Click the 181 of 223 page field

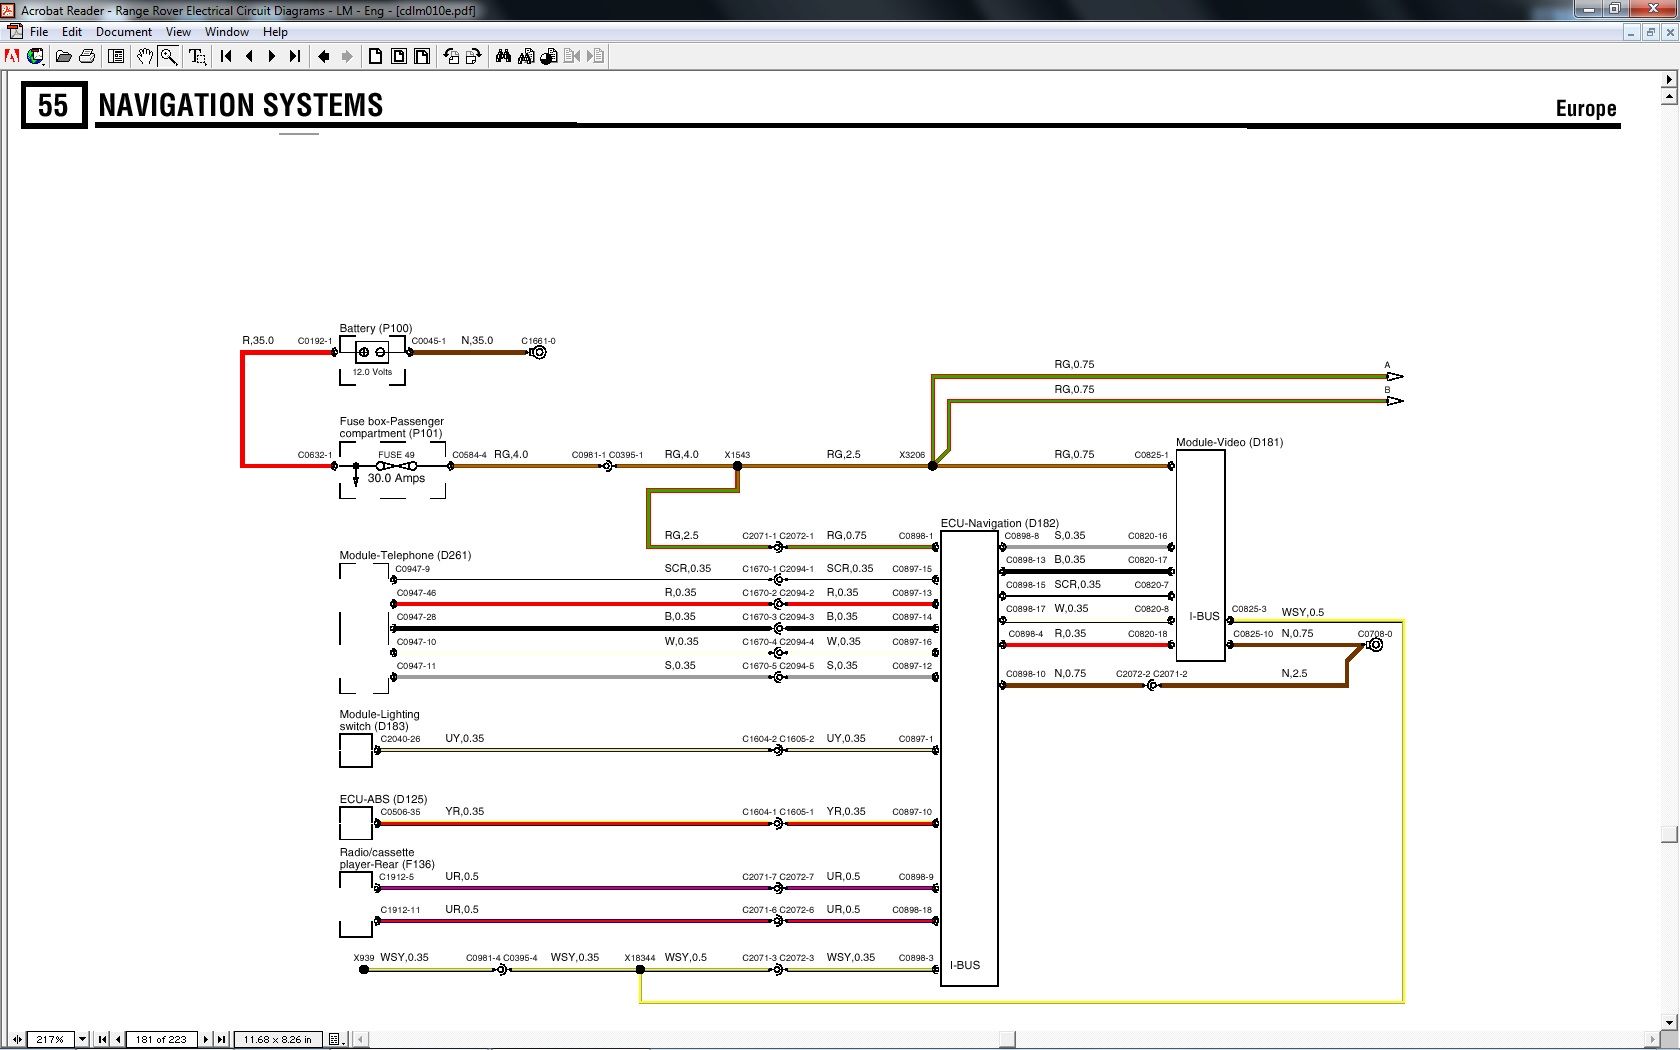[161, 1039]
